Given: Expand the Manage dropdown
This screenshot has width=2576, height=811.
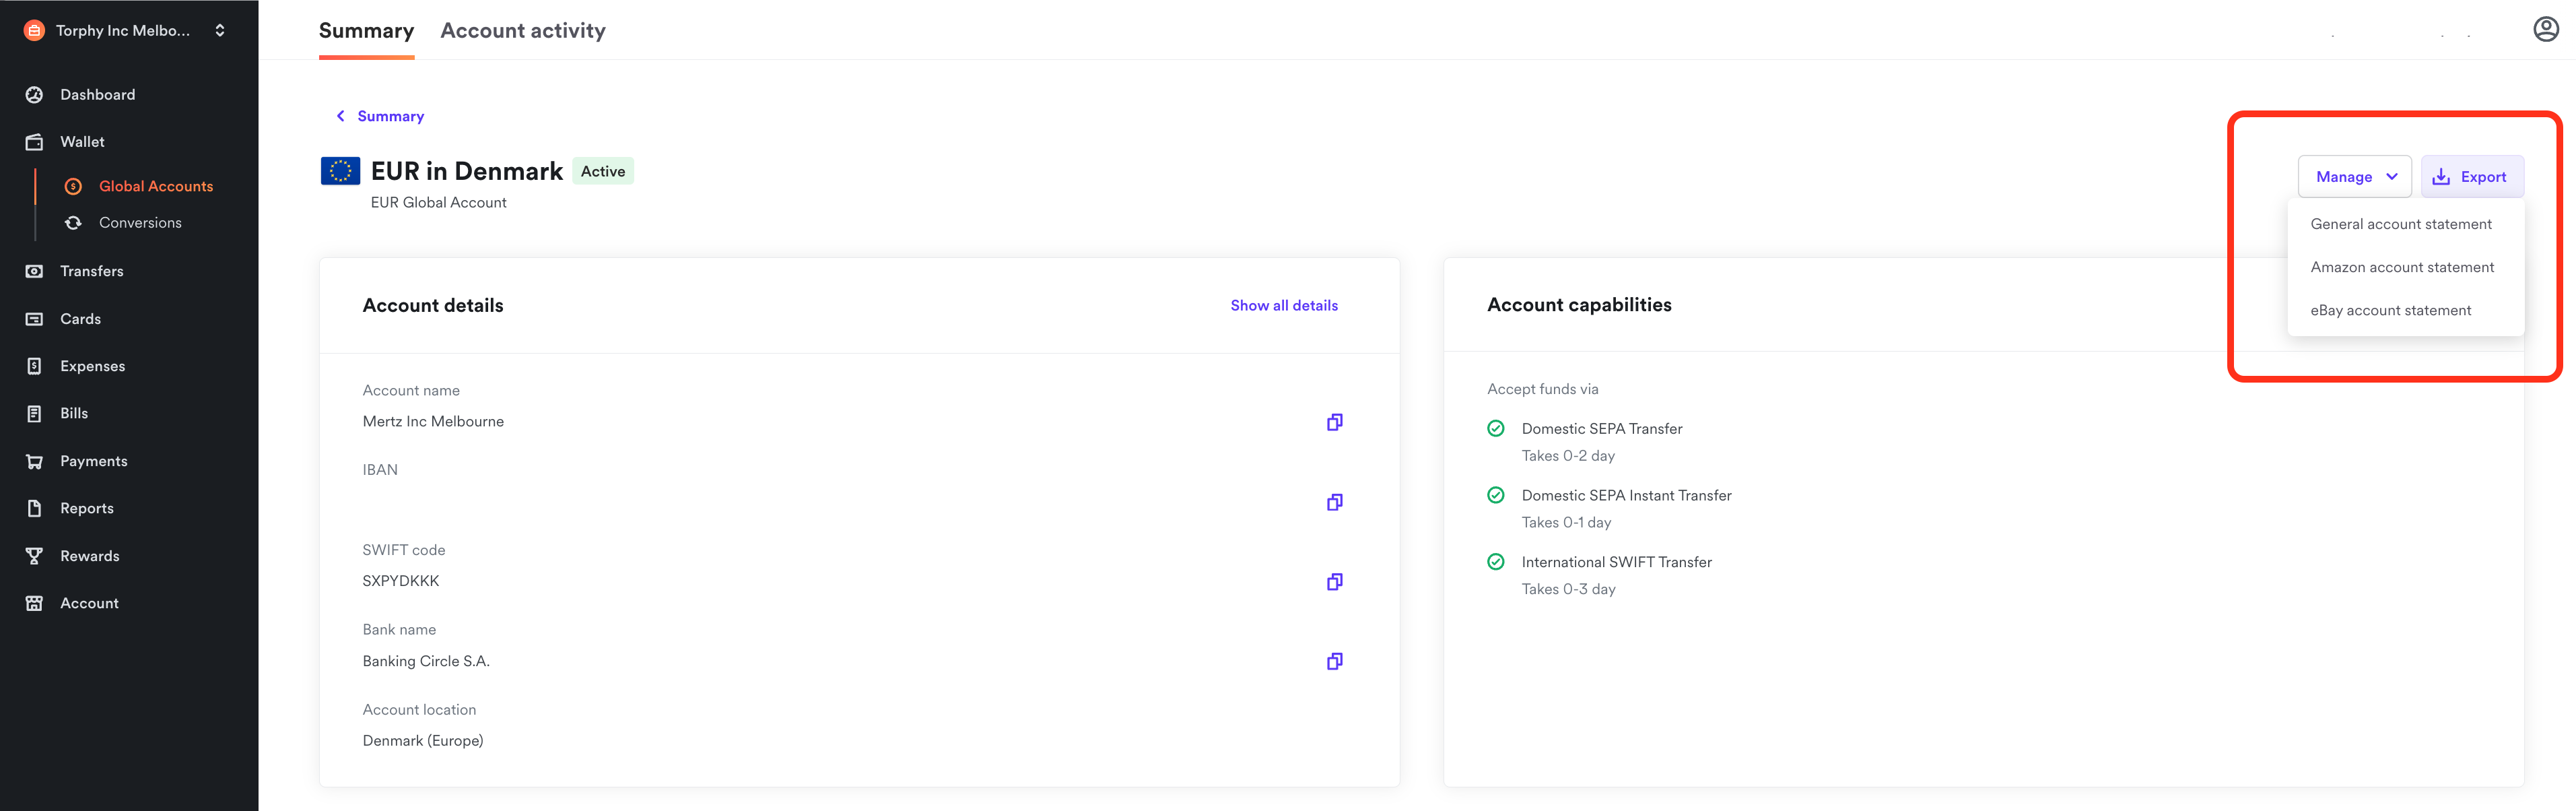Looking at the screenshot, I should pos(2354,176).
